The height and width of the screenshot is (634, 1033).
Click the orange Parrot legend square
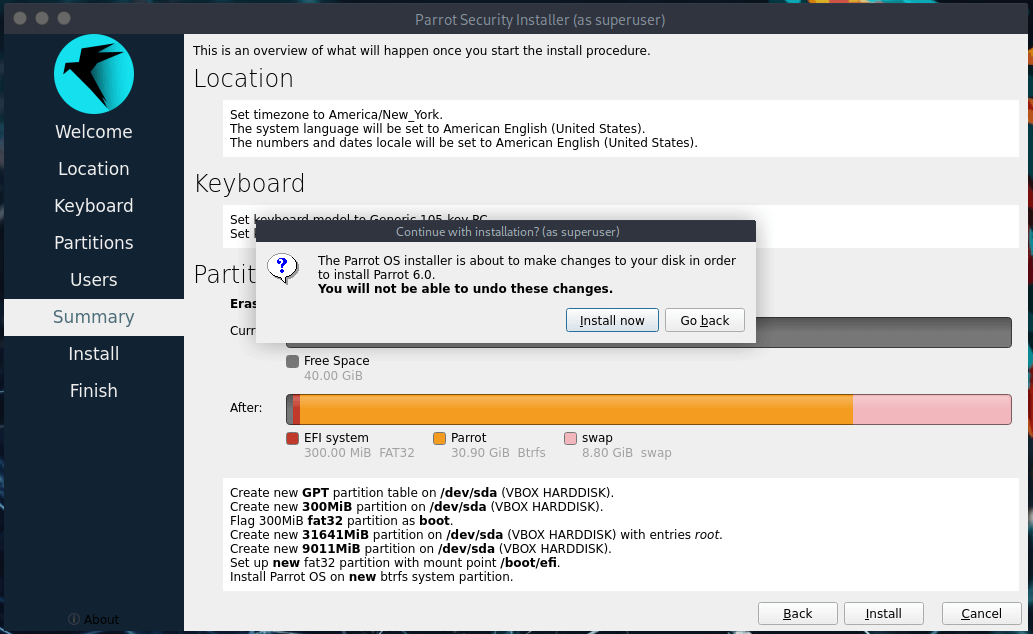tap(439, 438)
